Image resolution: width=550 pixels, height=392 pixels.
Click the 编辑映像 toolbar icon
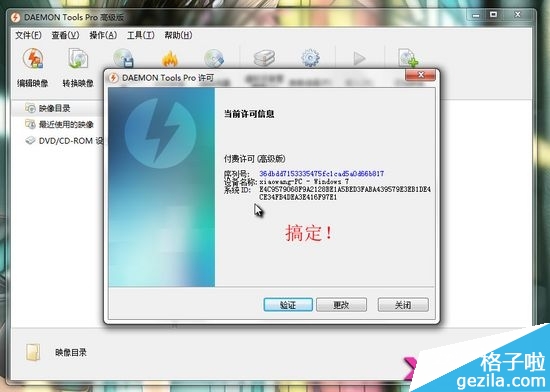33,58
